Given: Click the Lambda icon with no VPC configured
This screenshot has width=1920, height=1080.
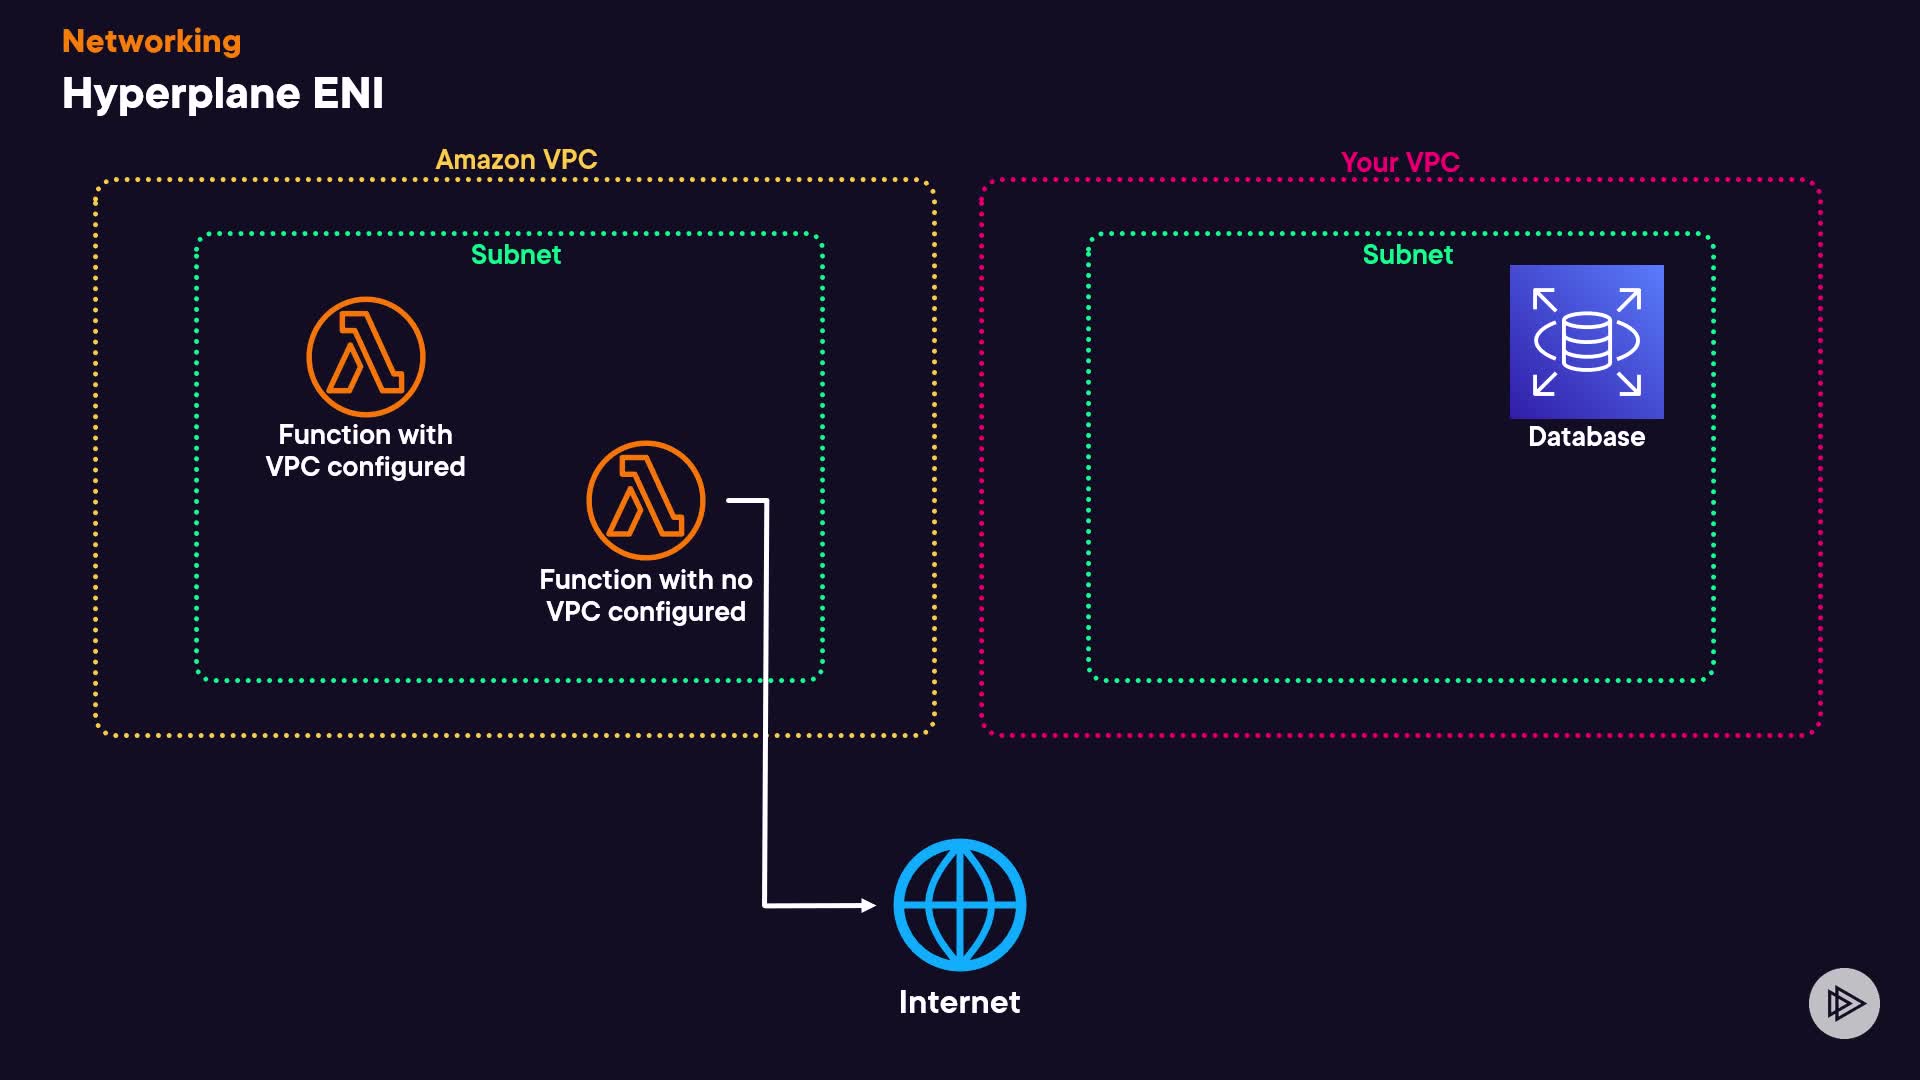Looking at the screenshot, I should pyautogui.click(x=645, y=500).
